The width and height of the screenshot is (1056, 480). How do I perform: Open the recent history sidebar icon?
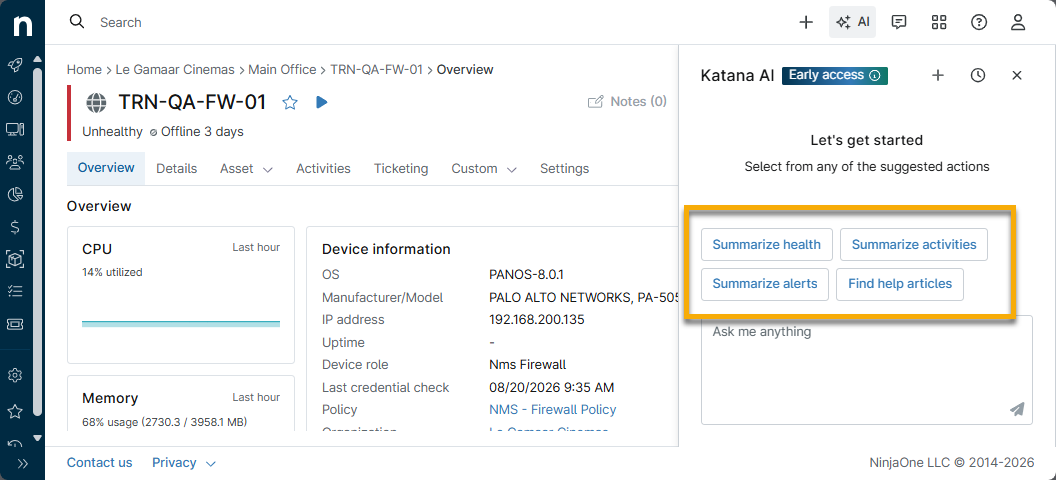pyautogui.click(x=15, y=443)
